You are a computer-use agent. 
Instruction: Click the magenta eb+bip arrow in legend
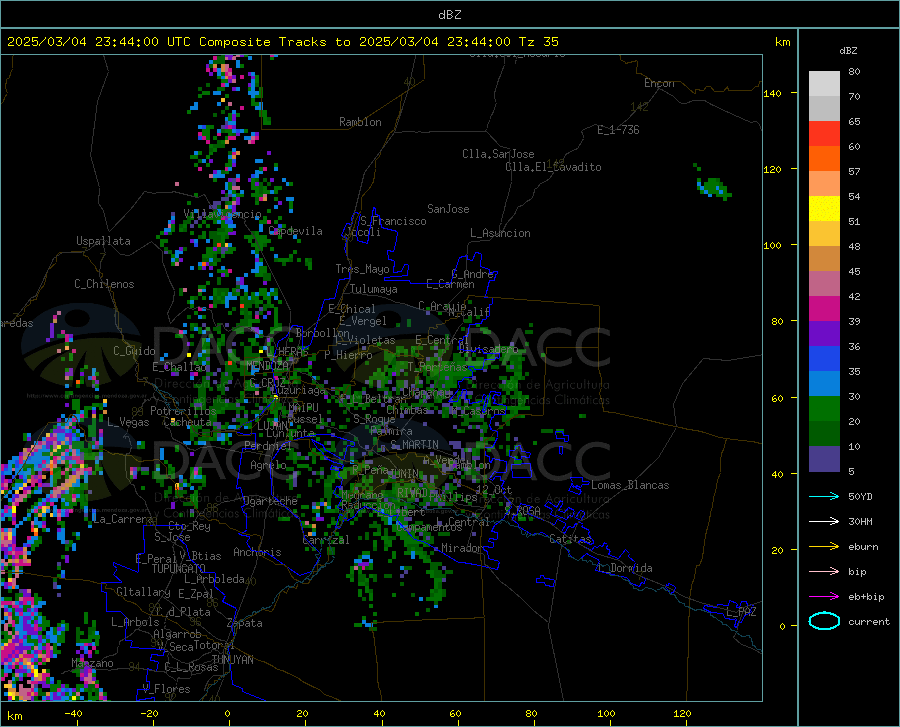click(x=824, y=597)
